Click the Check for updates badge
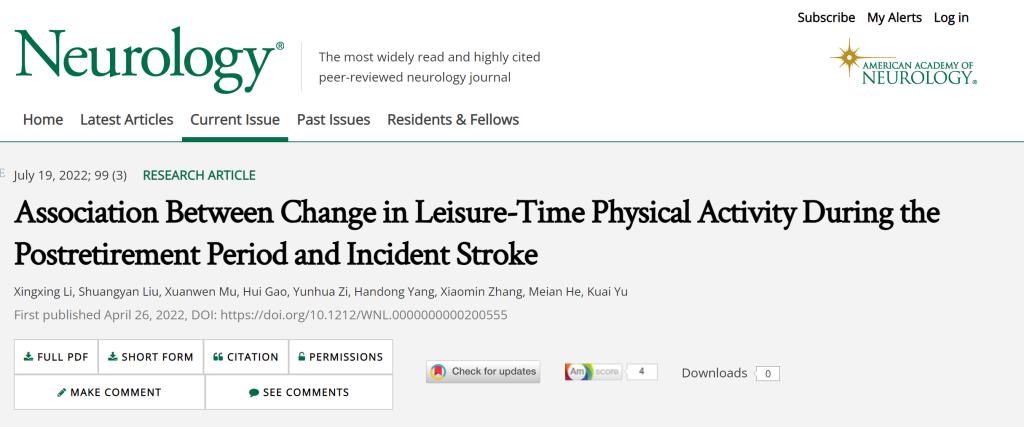Image resolution: width=1024 pixels, height=427 pixels. point(483,372)
